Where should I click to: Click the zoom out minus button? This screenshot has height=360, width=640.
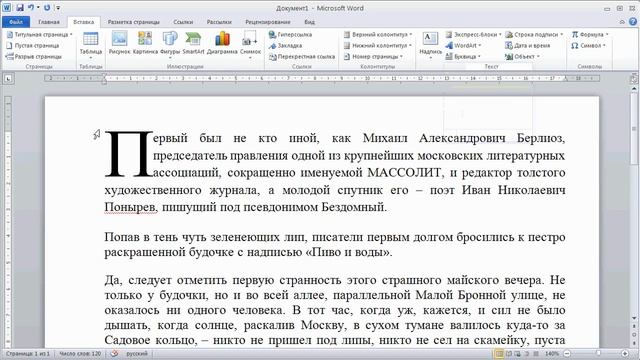click(567, 354)
